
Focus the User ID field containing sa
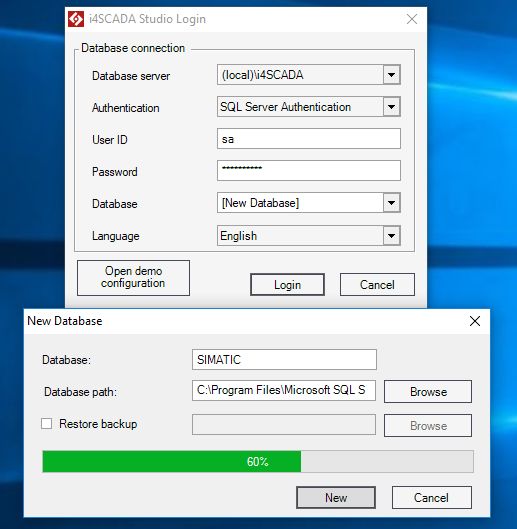[309, 139]
